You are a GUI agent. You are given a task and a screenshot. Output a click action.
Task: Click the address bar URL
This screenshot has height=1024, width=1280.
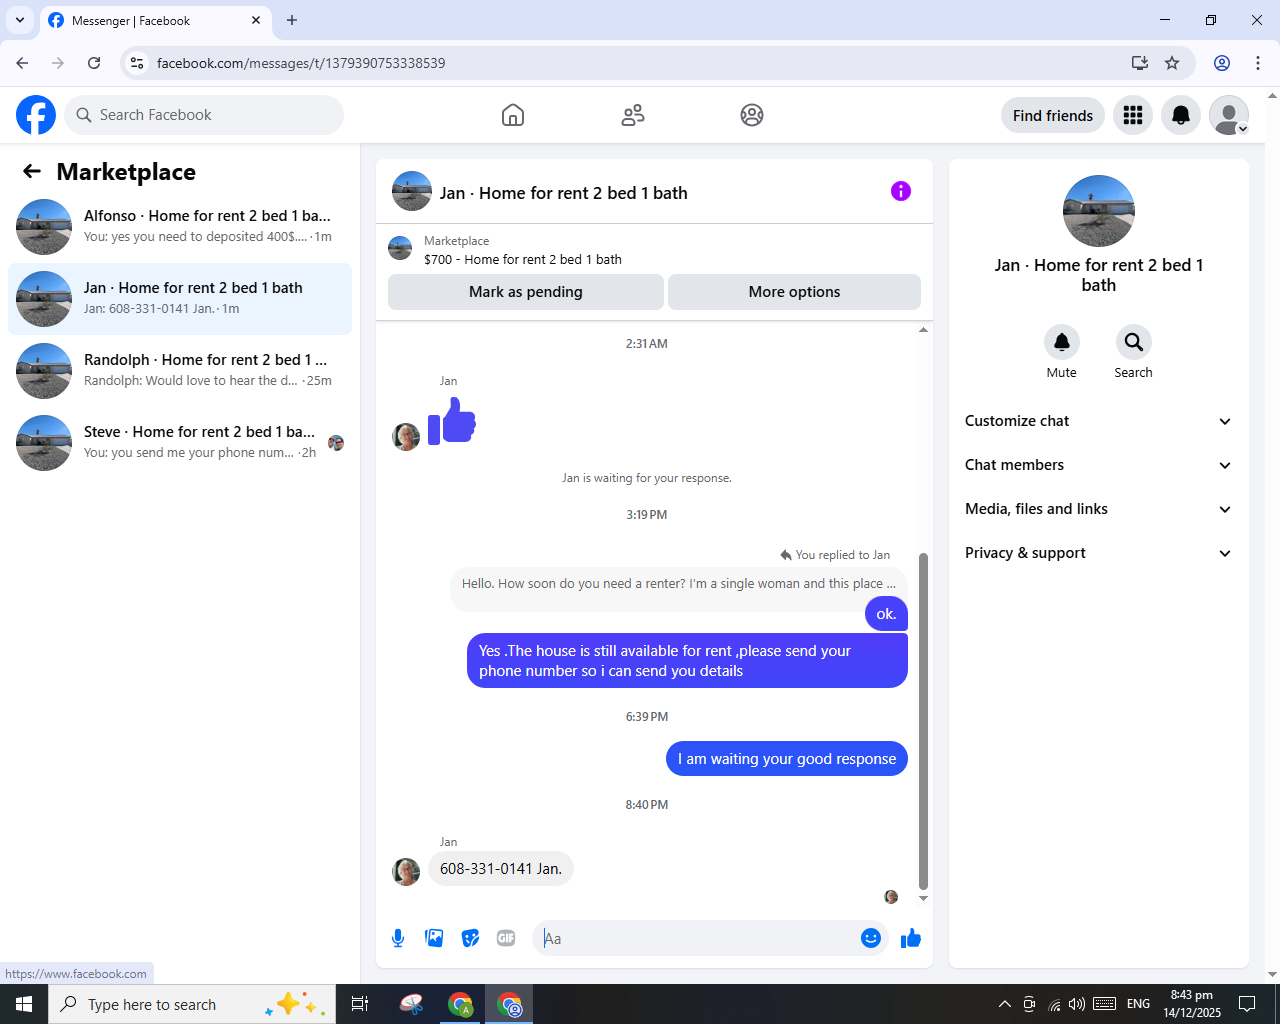301,63
